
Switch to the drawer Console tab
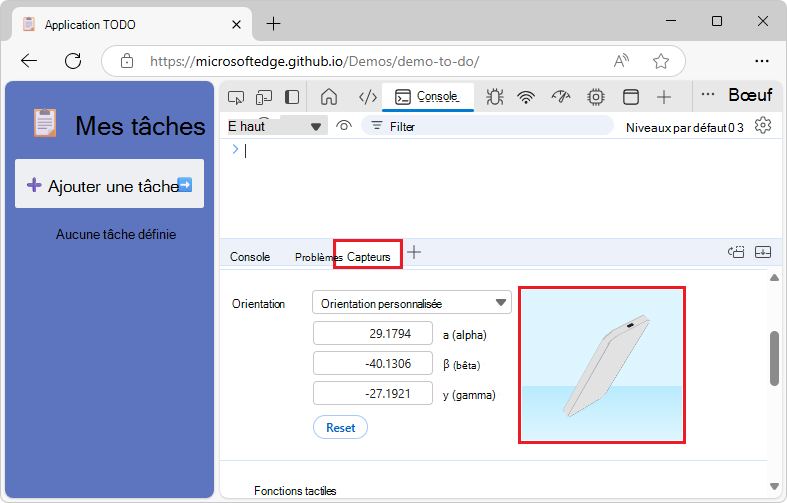[x=250, y=257]
